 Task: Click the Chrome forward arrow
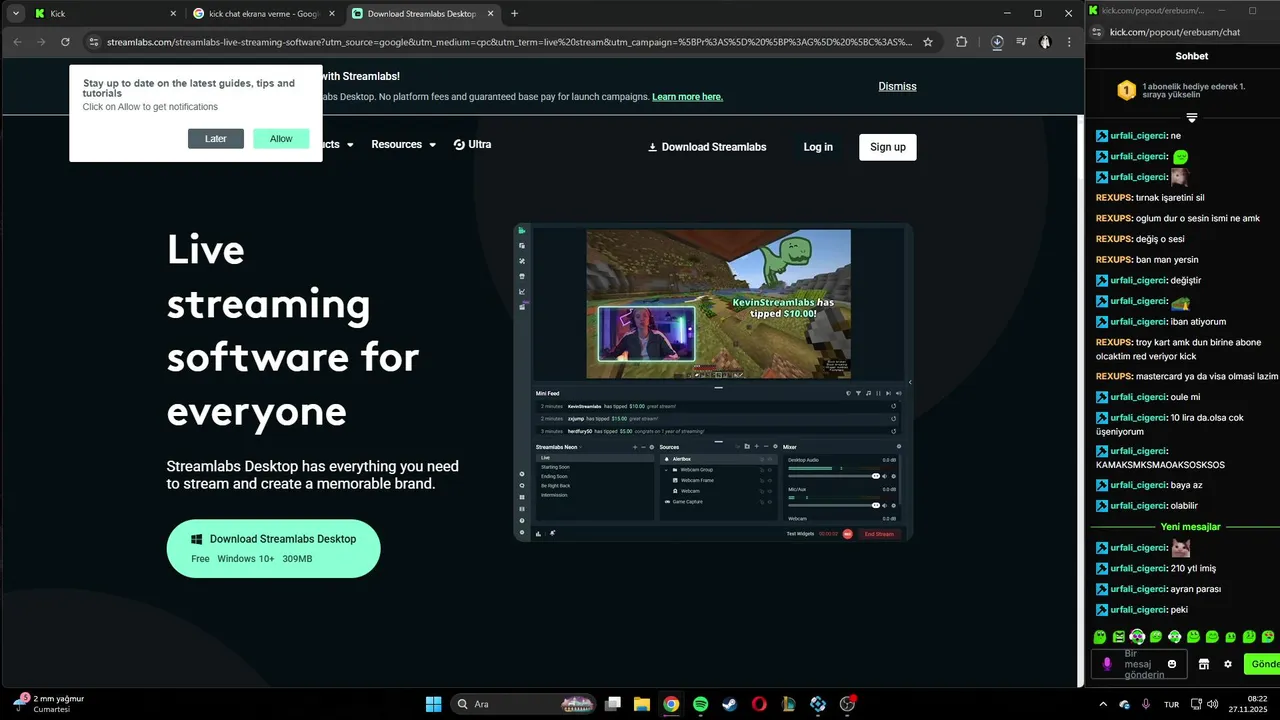41,42
